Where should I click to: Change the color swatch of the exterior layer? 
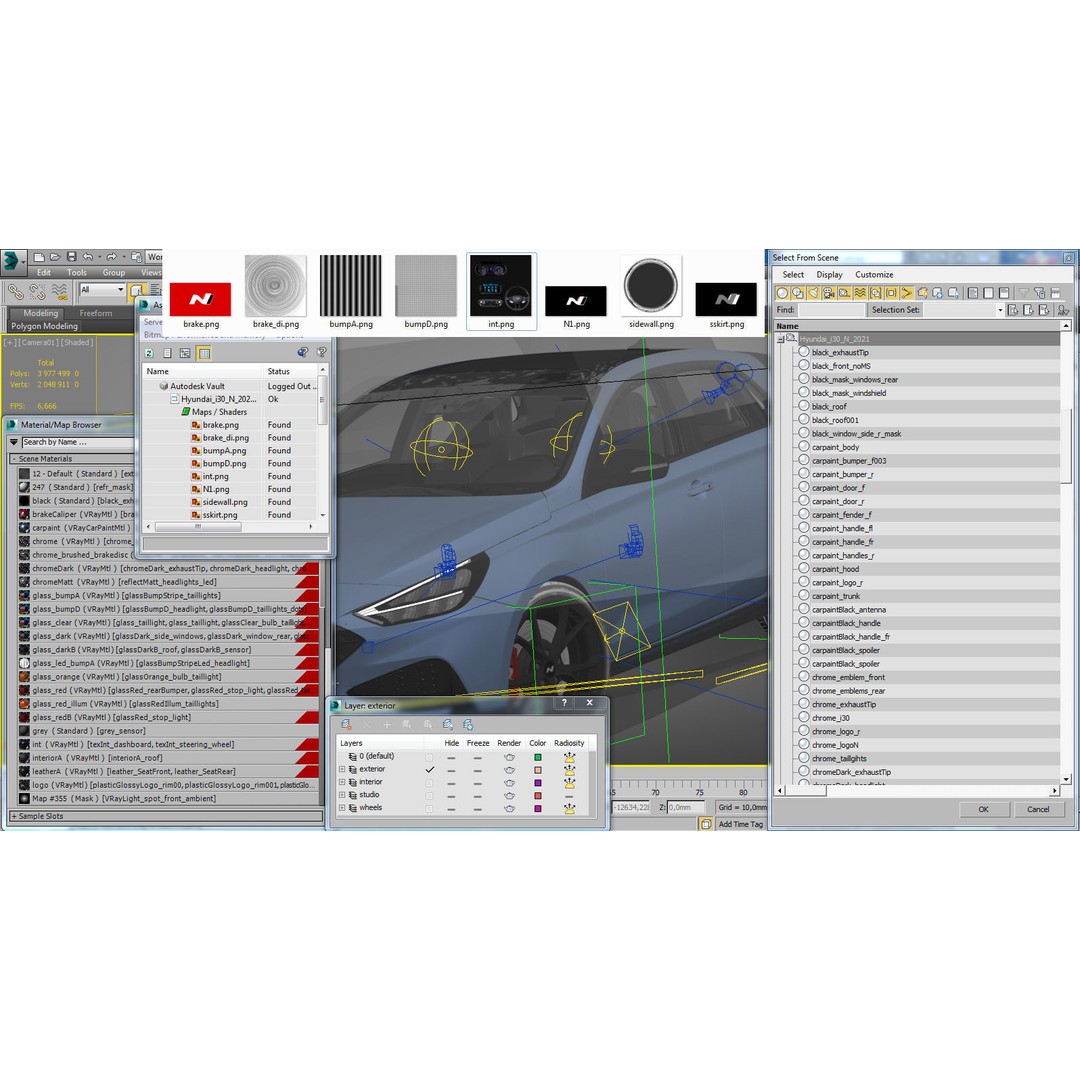point(538,770)
